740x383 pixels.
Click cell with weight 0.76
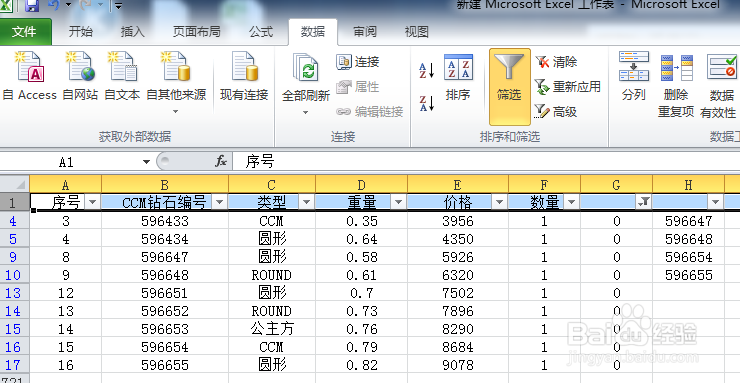[x=361, y=329]
